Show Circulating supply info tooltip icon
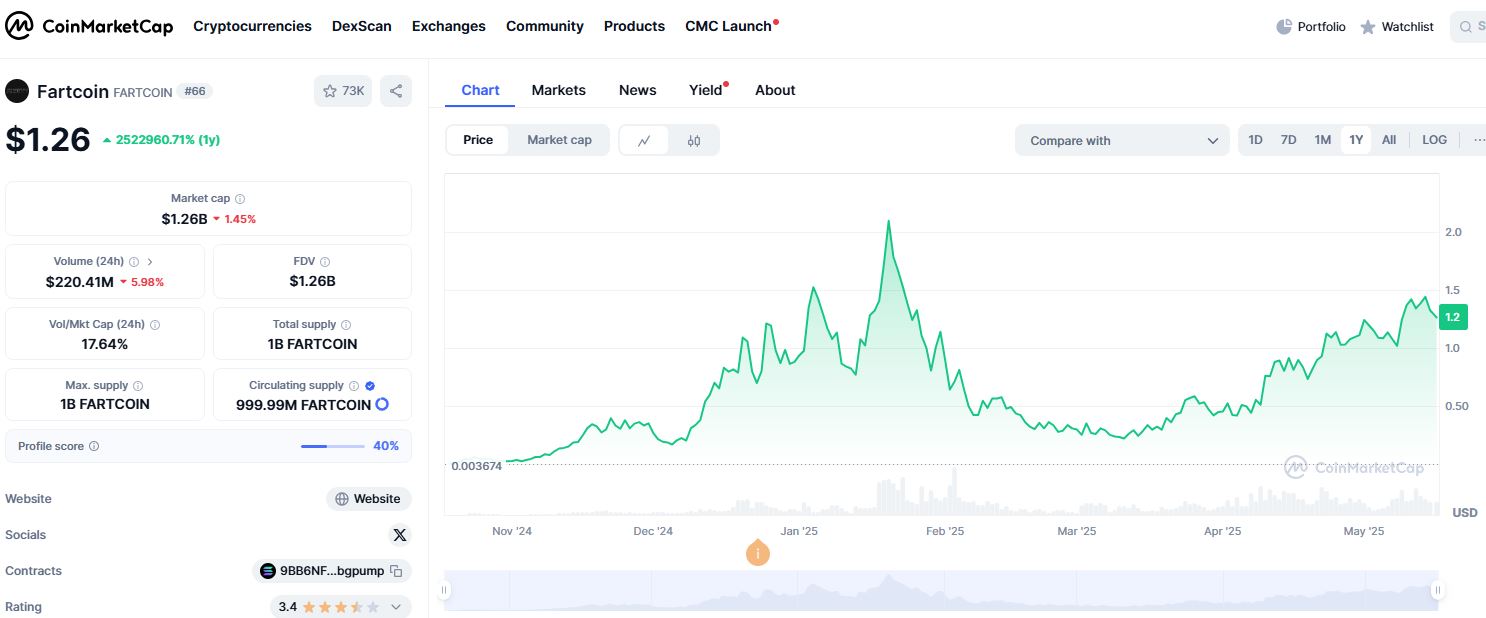 (353, 386)
